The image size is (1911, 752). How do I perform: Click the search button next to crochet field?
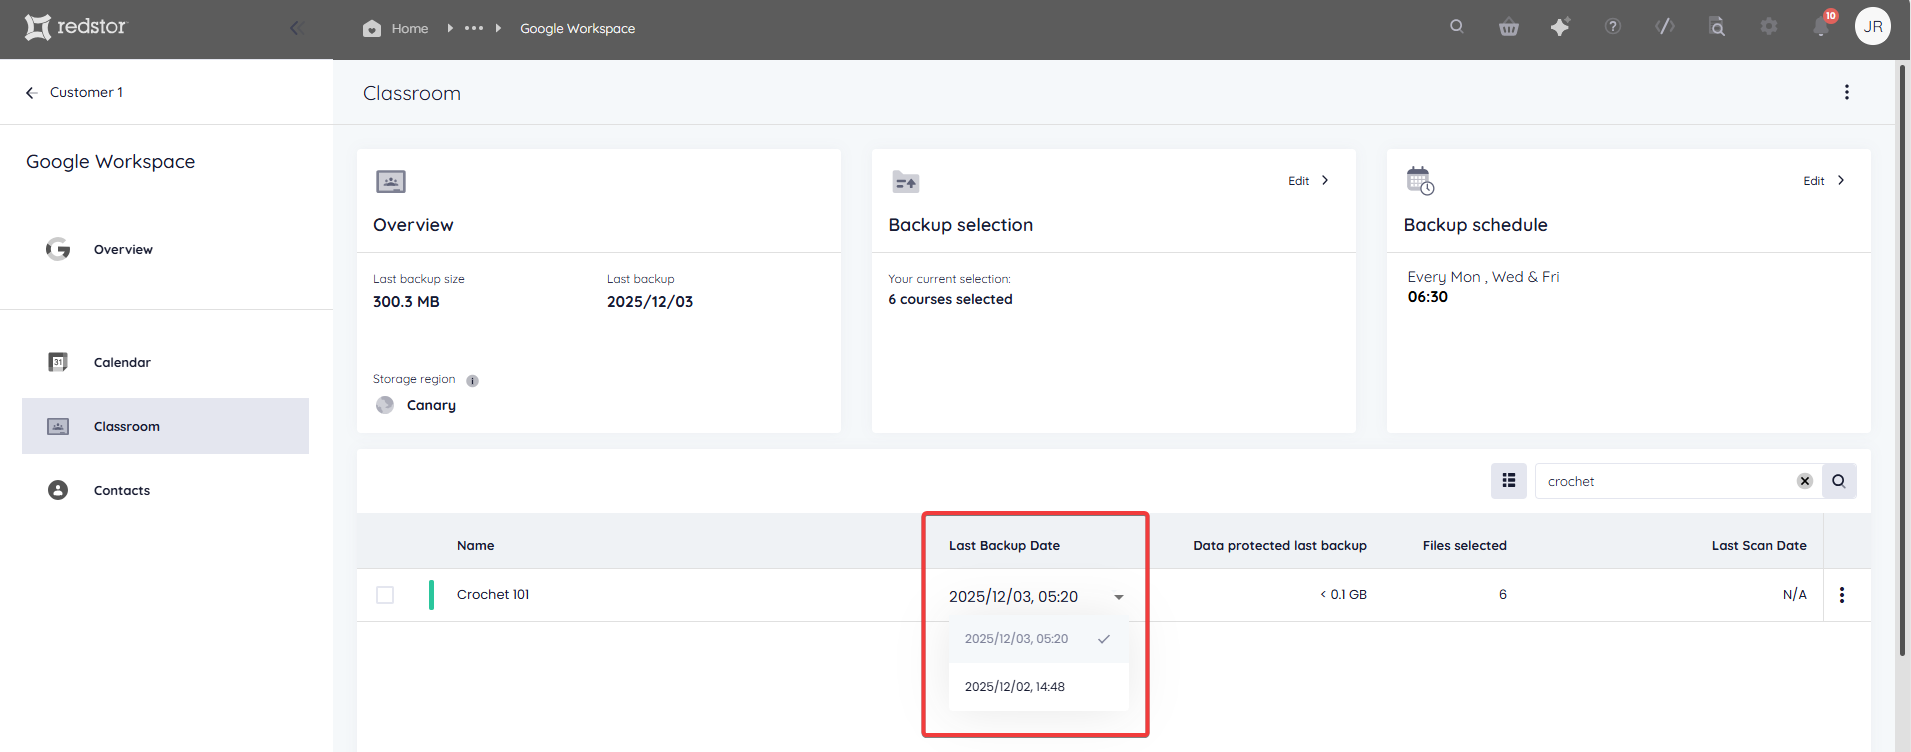(x=1839, y=481)
